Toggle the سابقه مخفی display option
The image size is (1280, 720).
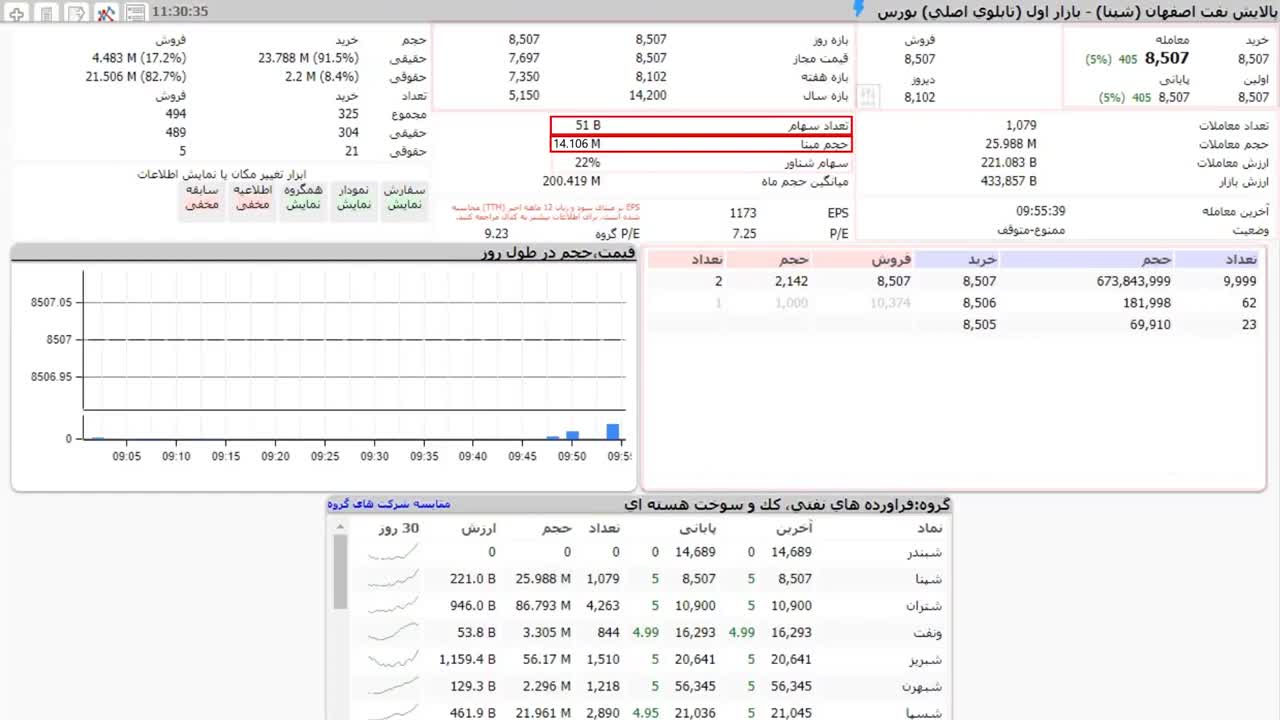[x=202, y=197]
